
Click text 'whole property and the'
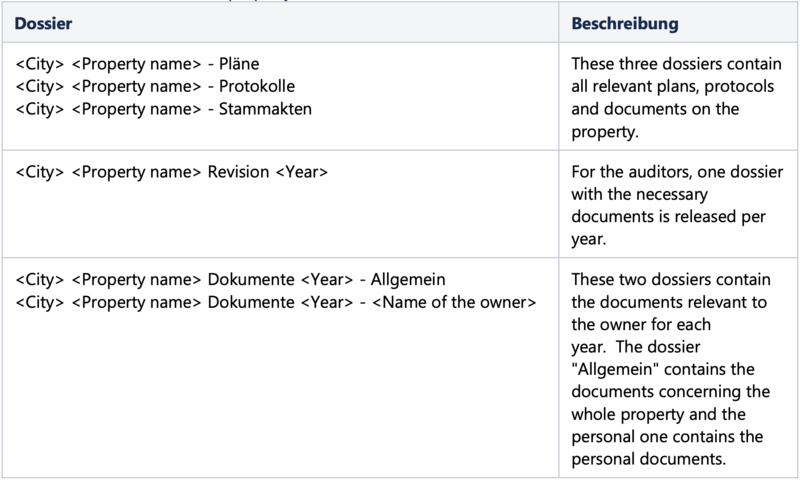click(x=658, y=414)
